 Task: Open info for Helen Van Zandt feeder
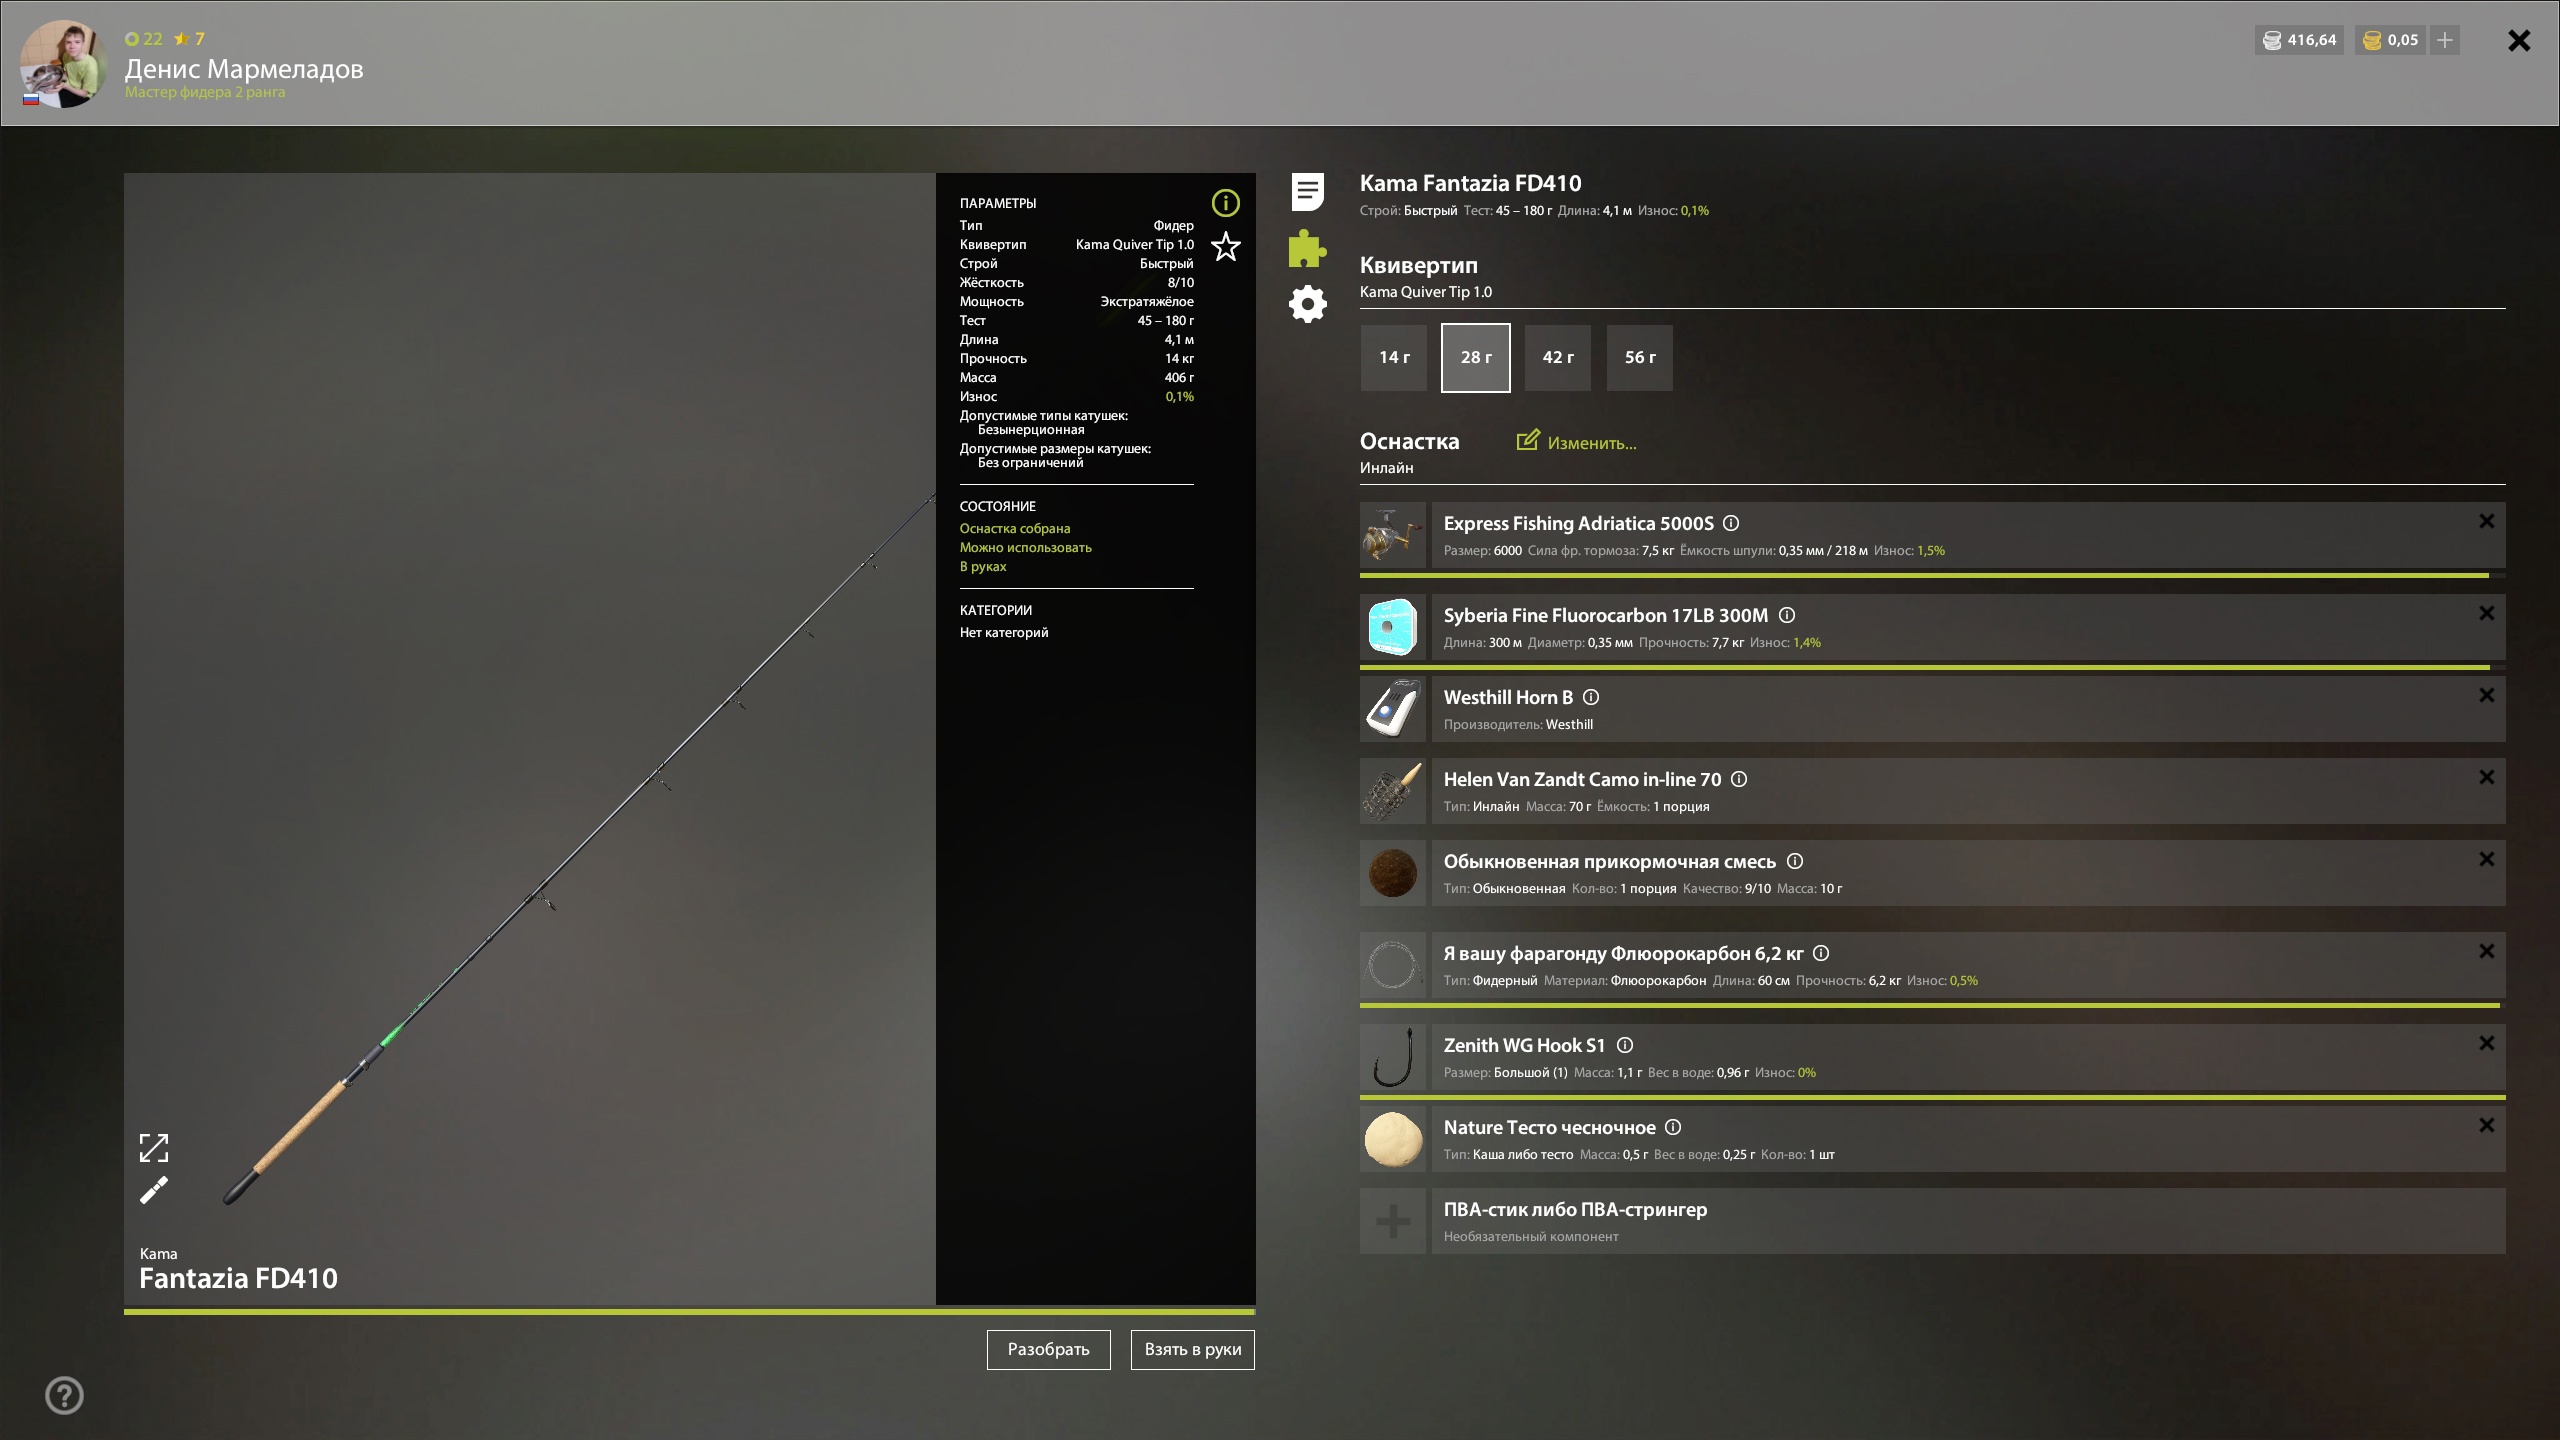1739,779
